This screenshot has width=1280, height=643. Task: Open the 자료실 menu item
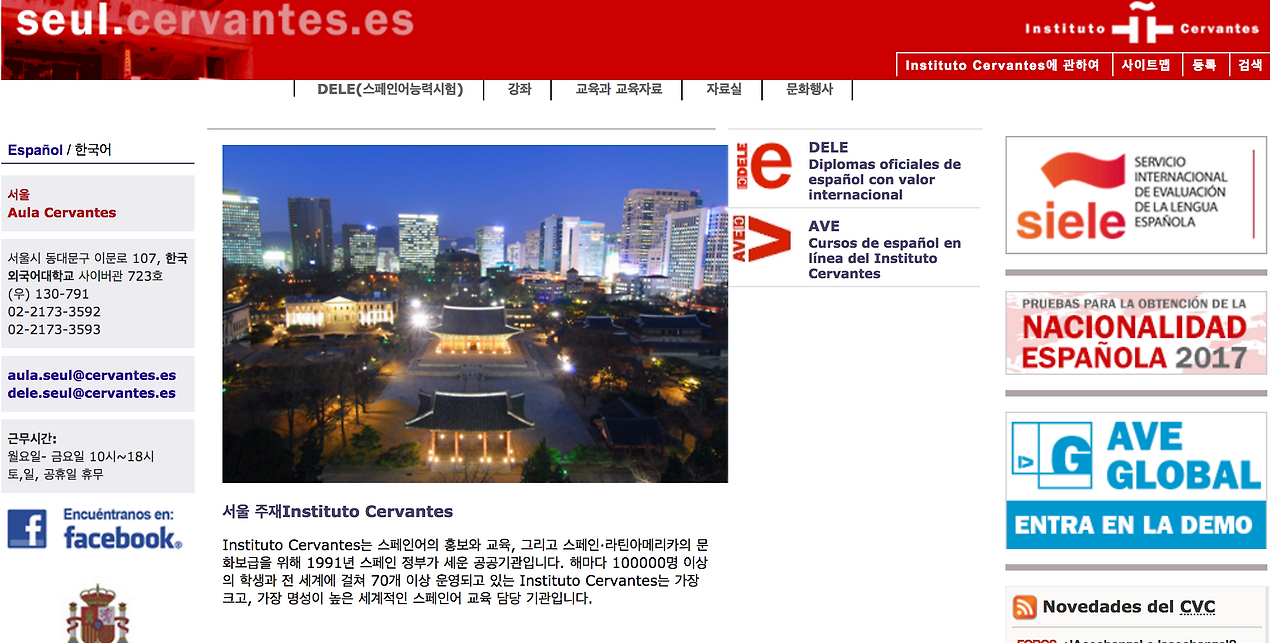coord(724,89)
